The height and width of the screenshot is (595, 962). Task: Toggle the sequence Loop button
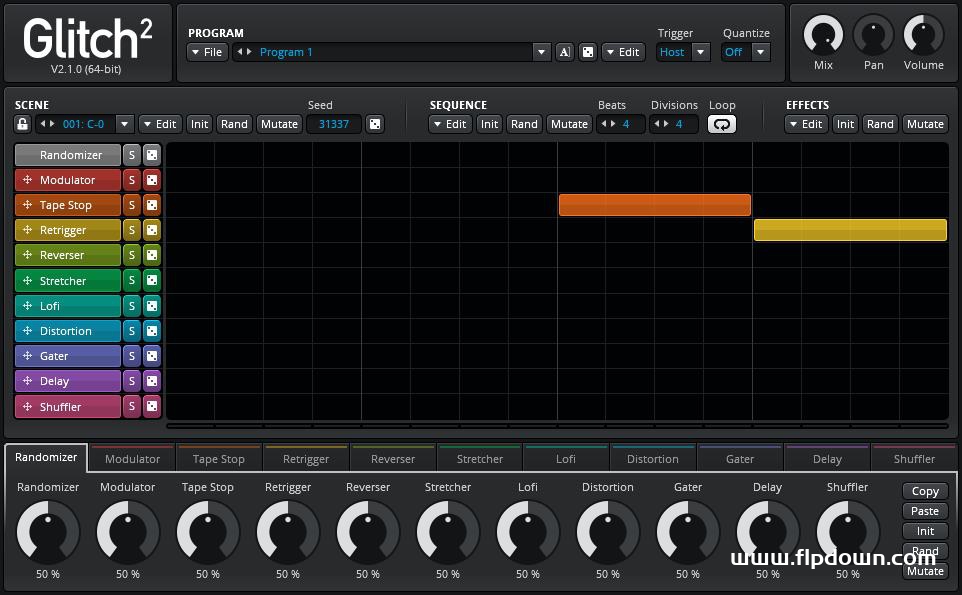[721, 124]
